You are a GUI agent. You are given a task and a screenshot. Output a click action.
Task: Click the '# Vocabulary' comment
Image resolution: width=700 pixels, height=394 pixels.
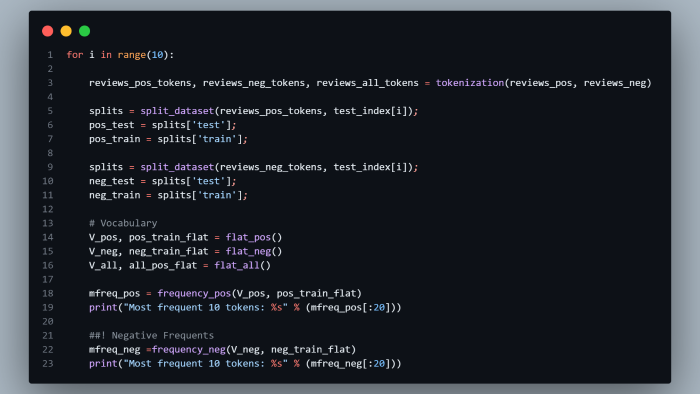pyautogui.click(x=123, y=223)
